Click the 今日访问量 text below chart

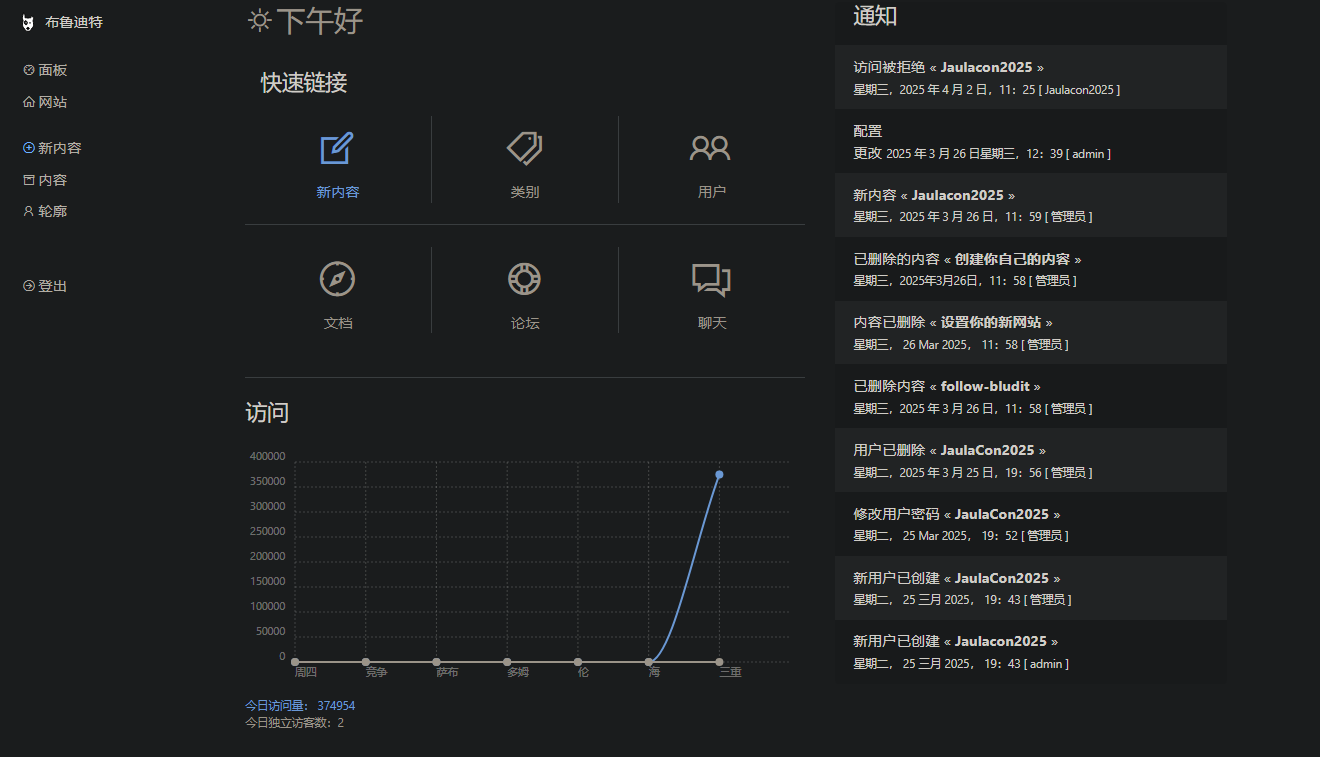click(299, 706)
